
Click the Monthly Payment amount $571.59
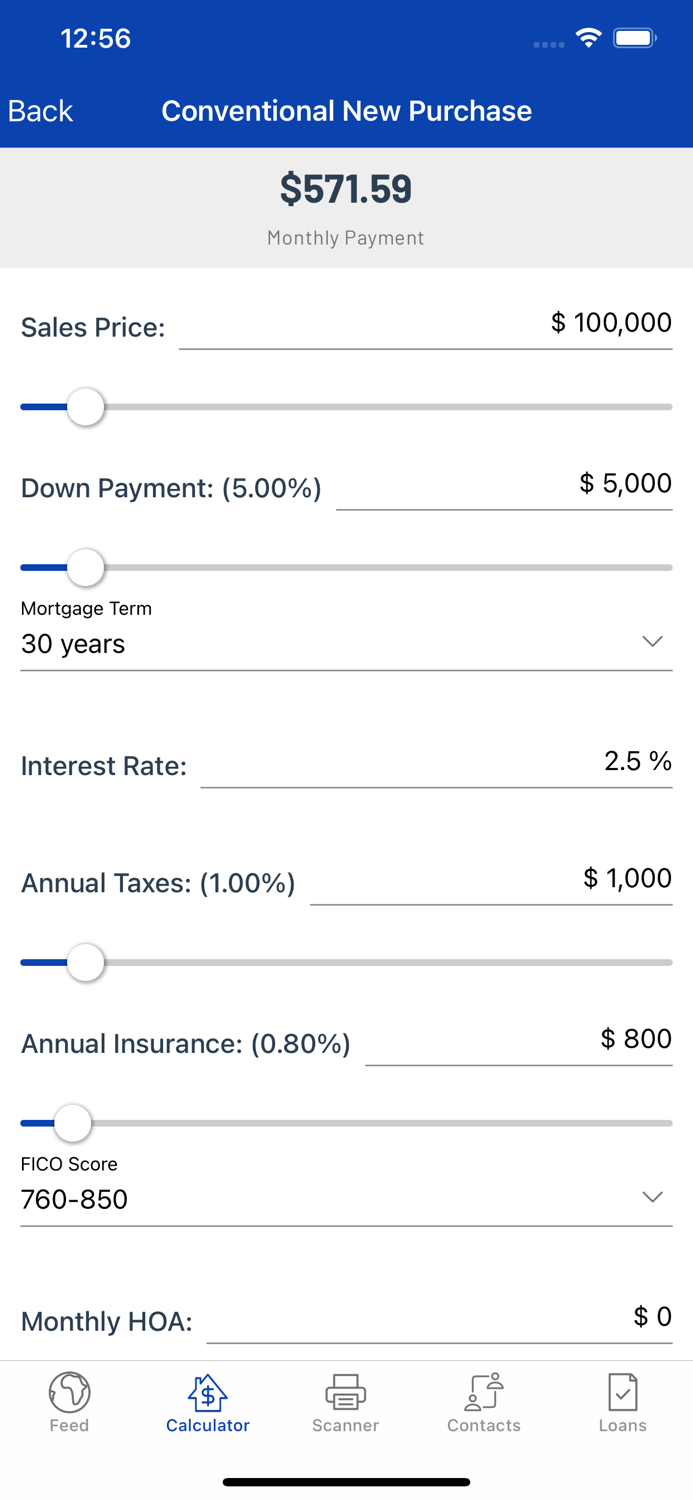(345, 189)
